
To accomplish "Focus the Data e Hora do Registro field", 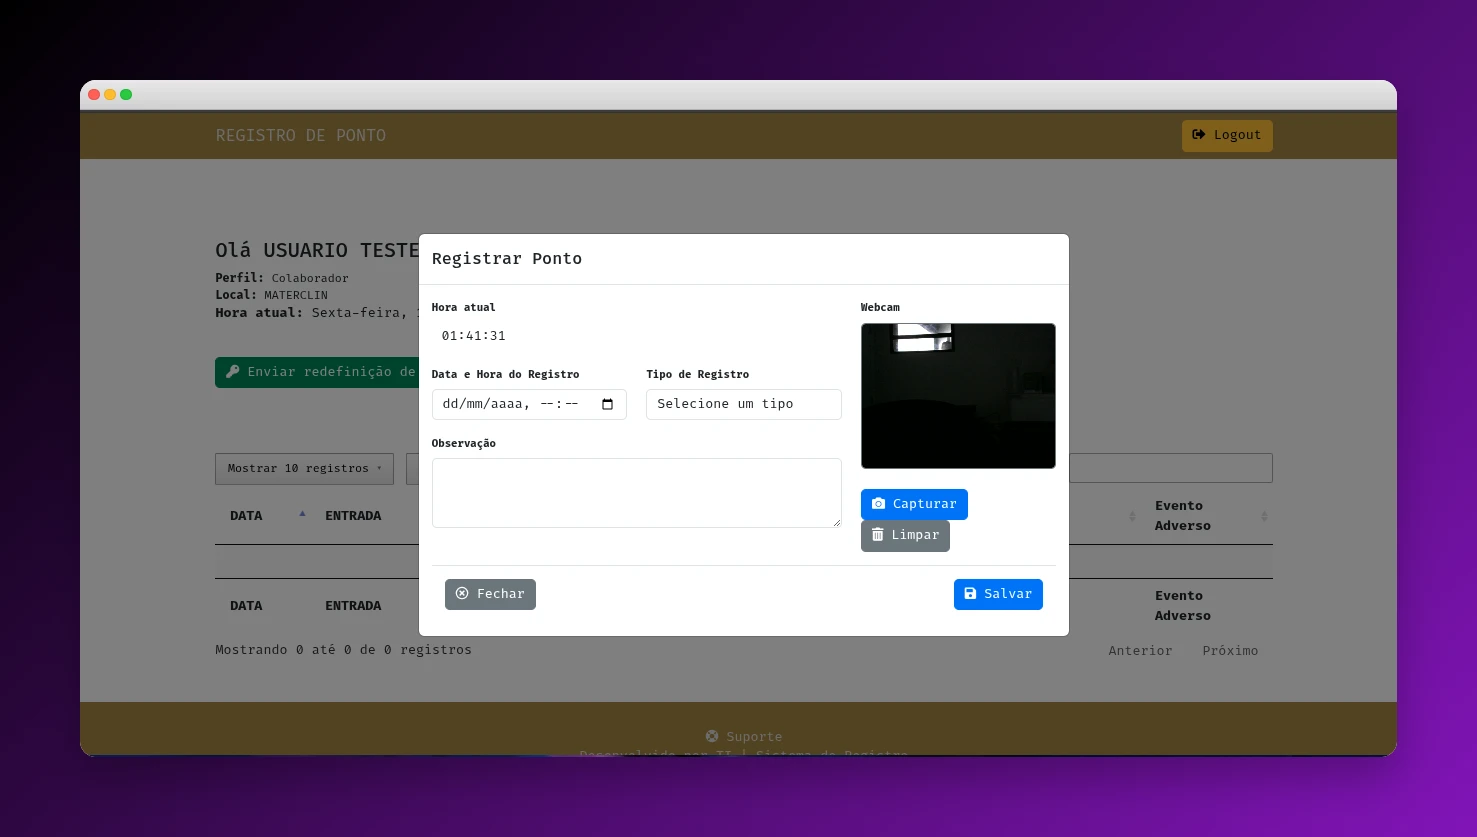I will (529, 404).
